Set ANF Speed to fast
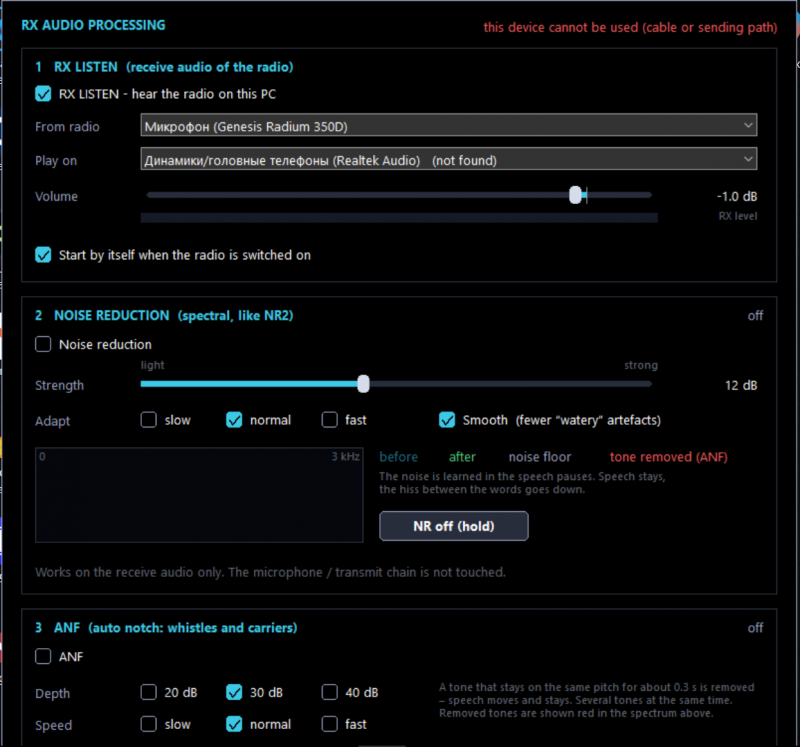This screenshot has width=800, height=747. point(330,724)
